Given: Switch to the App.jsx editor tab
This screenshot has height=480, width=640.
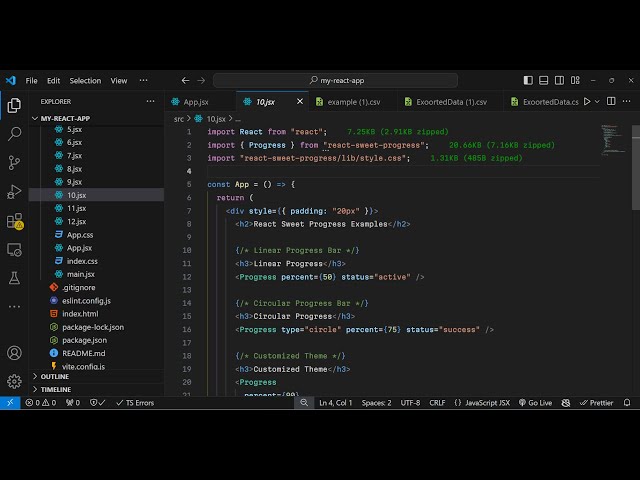Looking at the screenshot, I should [196, 102].
